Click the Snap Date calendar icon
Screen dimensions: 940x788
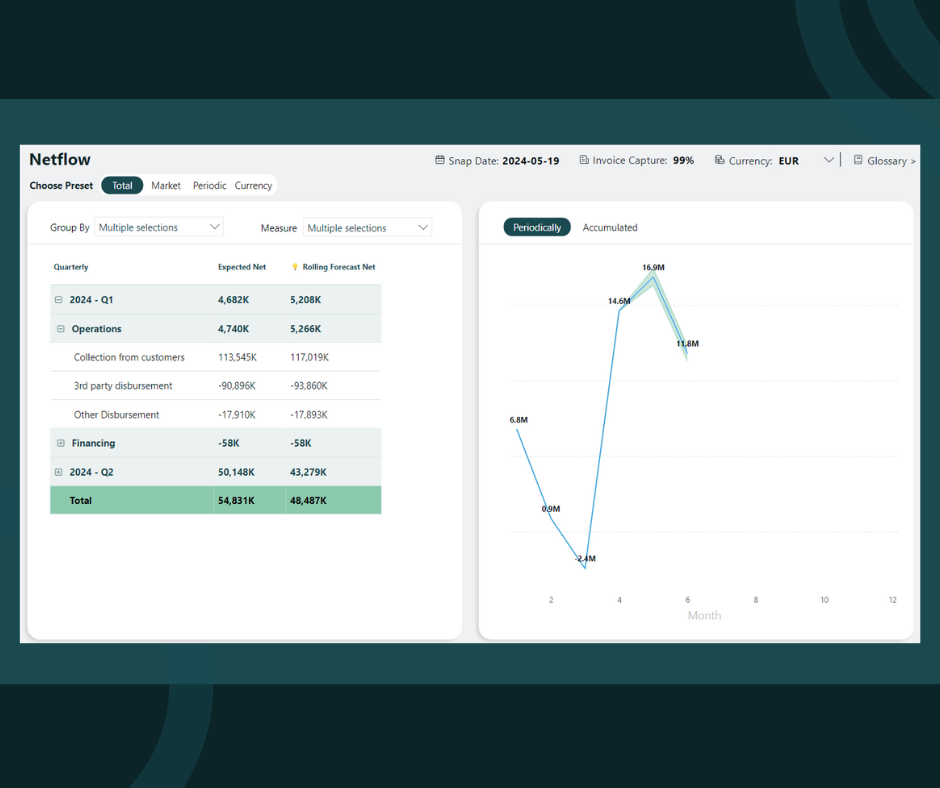coord(440,160)
